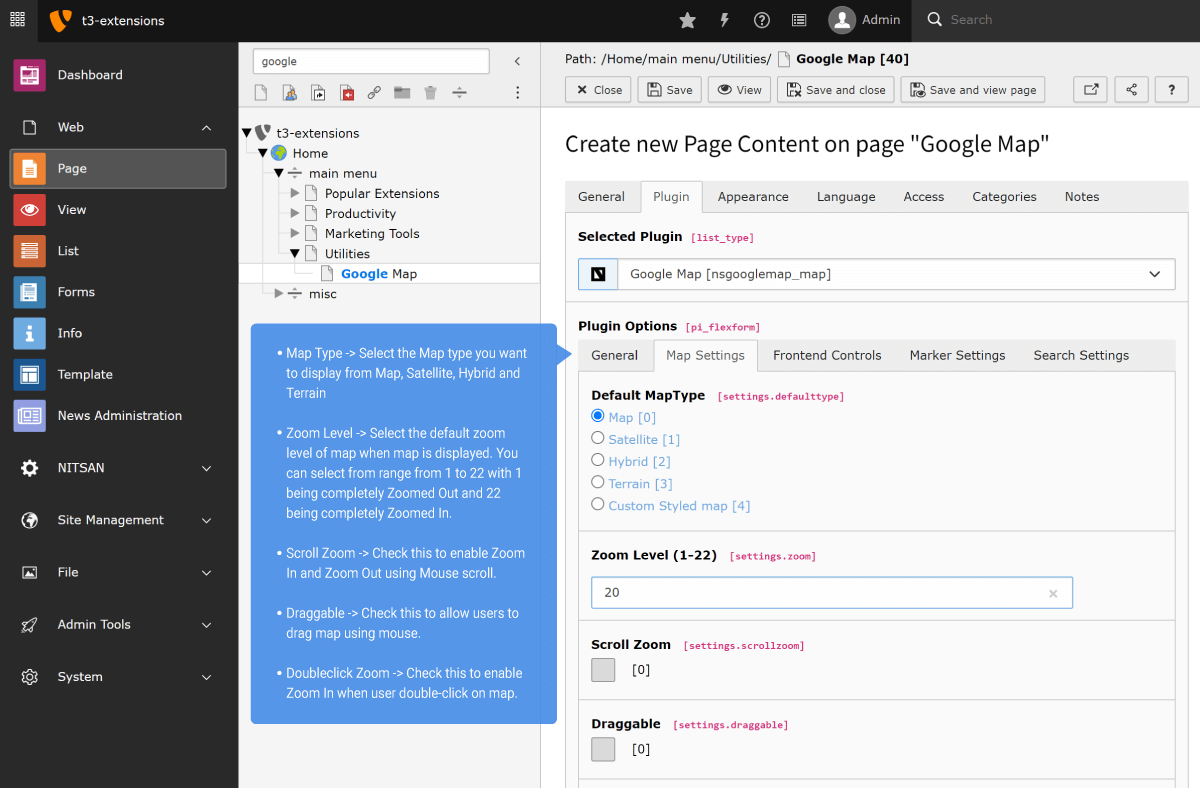The width and height of the screenshot is (1200, 788).
Task: Select Hybrid [2] map type
Action: [x=598, y=460]
